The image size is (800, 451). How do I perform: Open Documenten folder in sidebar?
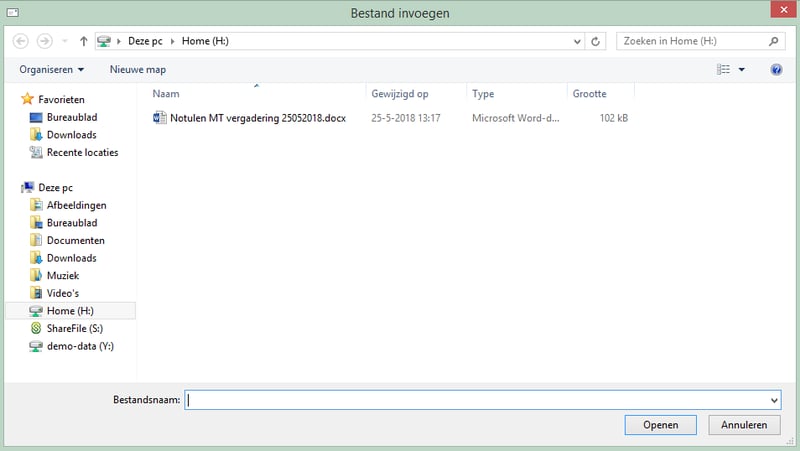[x=76, y=240]
